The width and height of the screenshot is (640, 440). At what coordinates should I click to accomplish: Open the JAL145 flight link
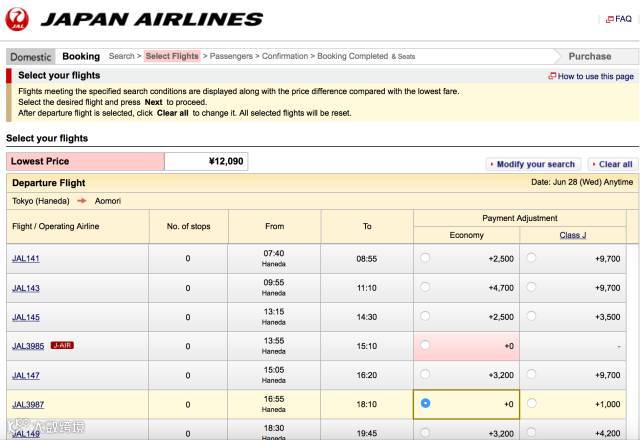[26, 317]
